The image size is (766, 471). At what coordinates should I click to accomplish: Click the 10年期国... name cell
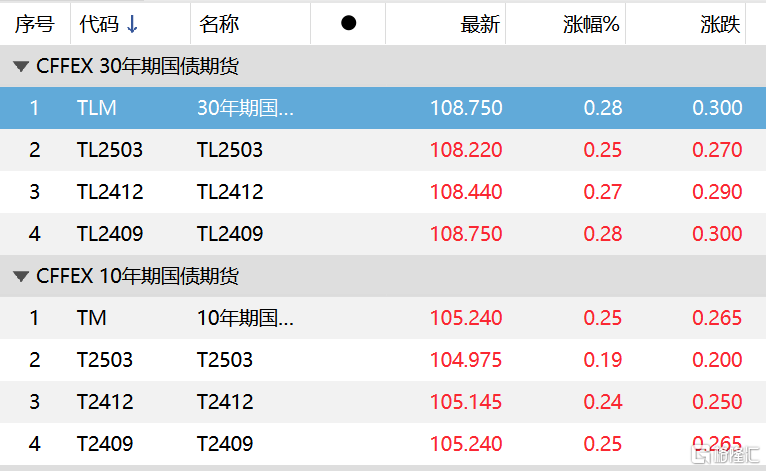point(245,318)
